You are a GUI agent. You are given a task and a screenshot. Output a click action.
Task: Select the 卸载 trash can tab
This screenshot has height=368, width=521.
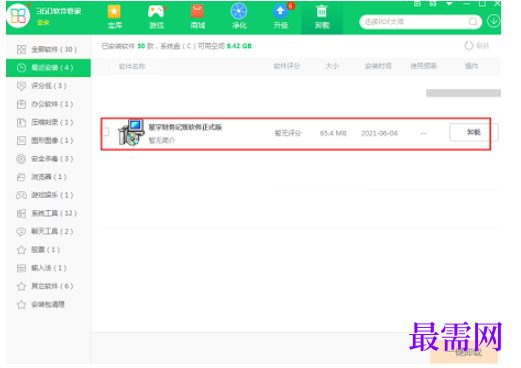tap(322, 17)
